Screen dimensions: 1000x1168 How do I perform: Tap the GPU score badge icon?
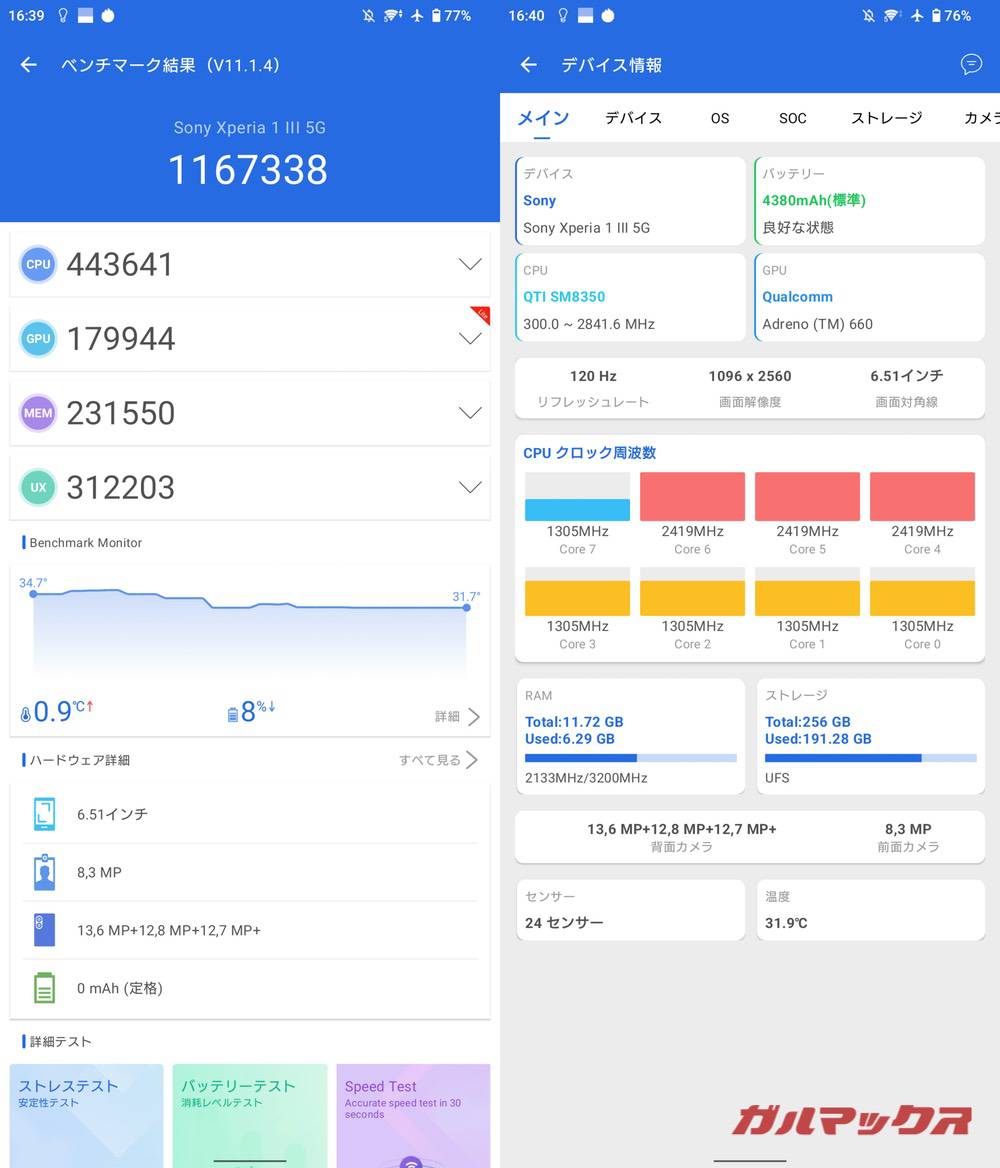point(38,339)
